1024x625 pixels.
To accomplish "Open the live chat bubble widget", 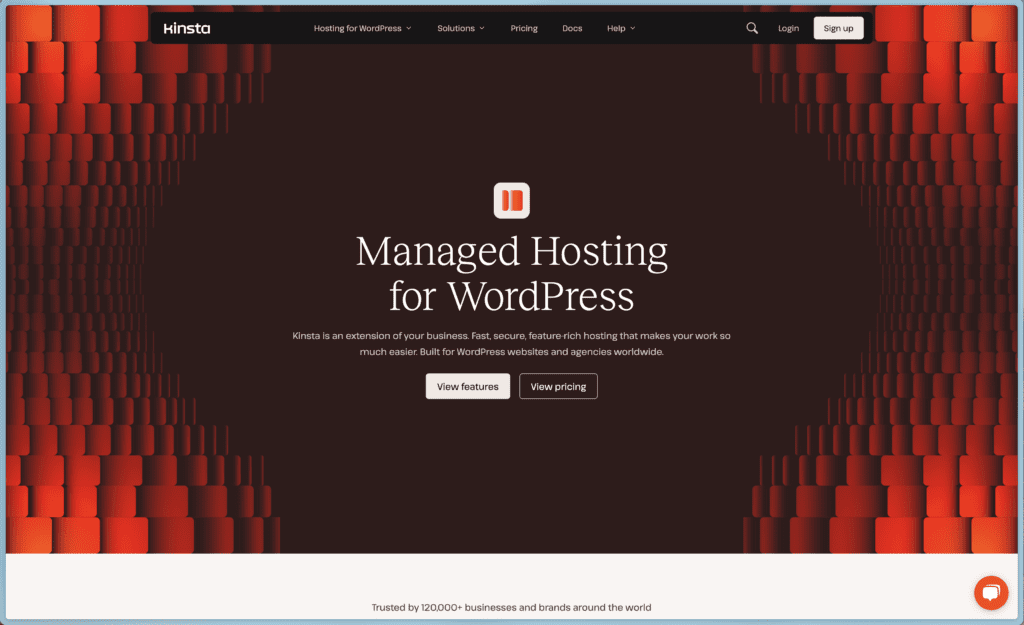I will coord(990,593).
